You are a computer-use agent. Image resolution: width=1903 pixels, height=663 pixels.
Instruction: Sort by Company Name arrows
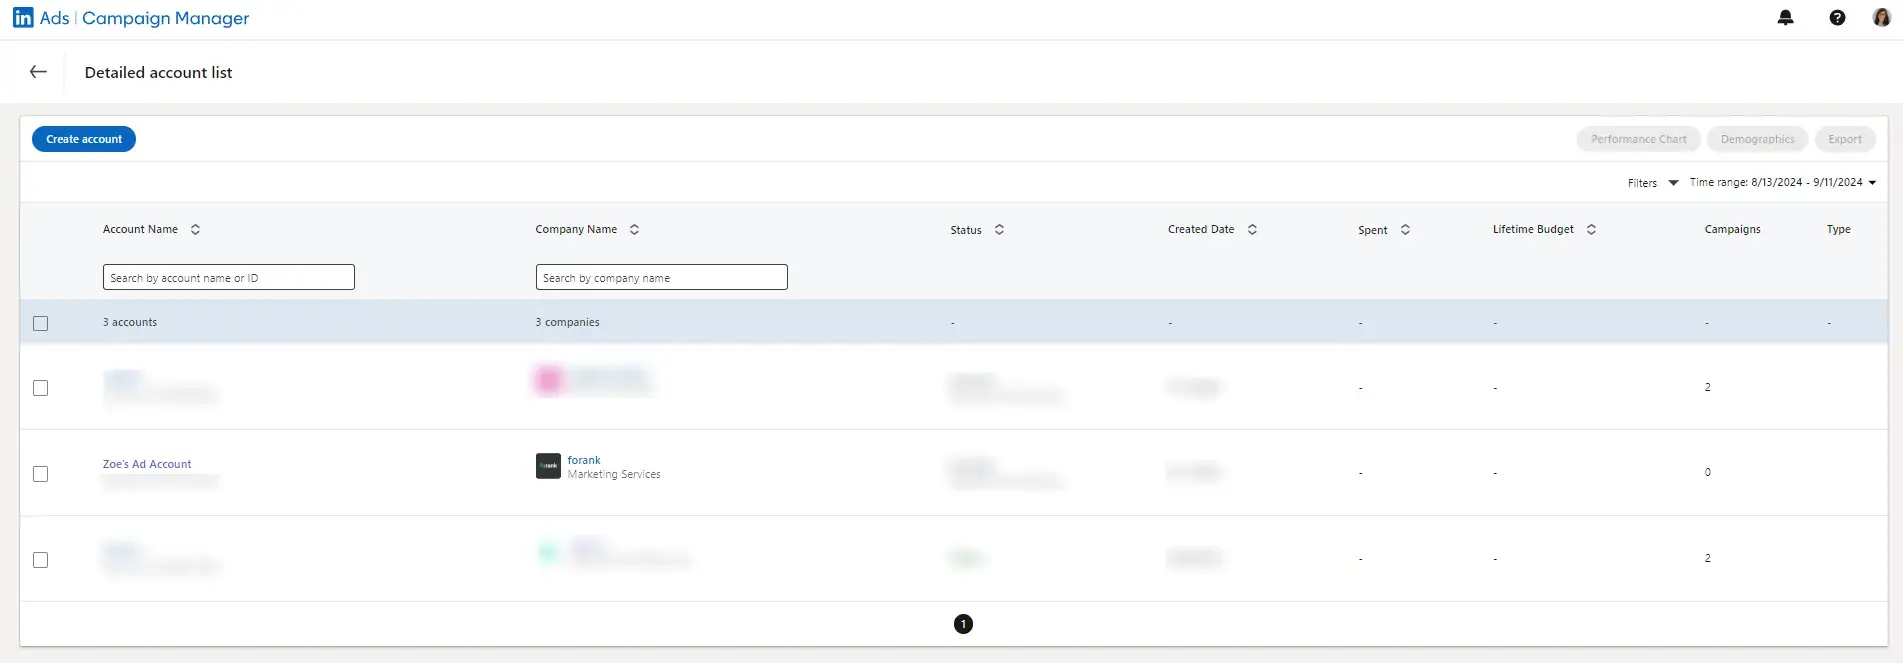click(x=634, y=229)
